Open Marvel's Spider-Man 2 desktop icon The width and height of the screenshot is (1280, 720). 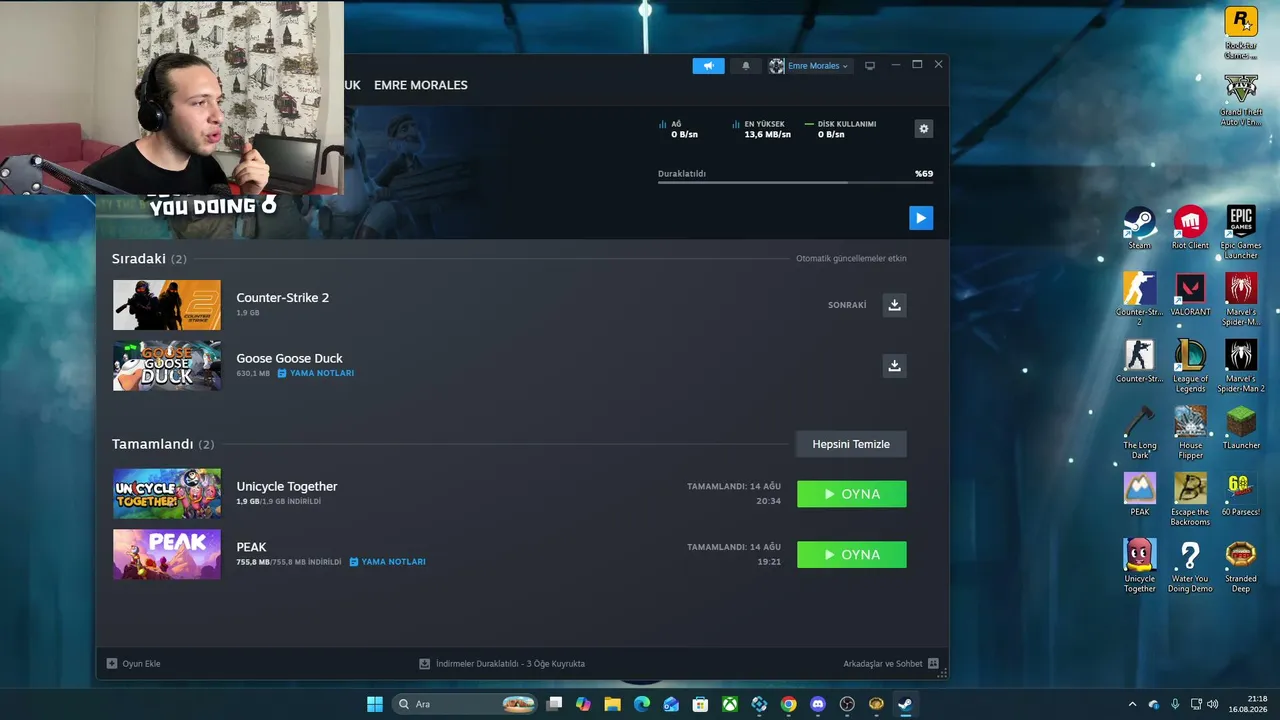[1241, 366]
